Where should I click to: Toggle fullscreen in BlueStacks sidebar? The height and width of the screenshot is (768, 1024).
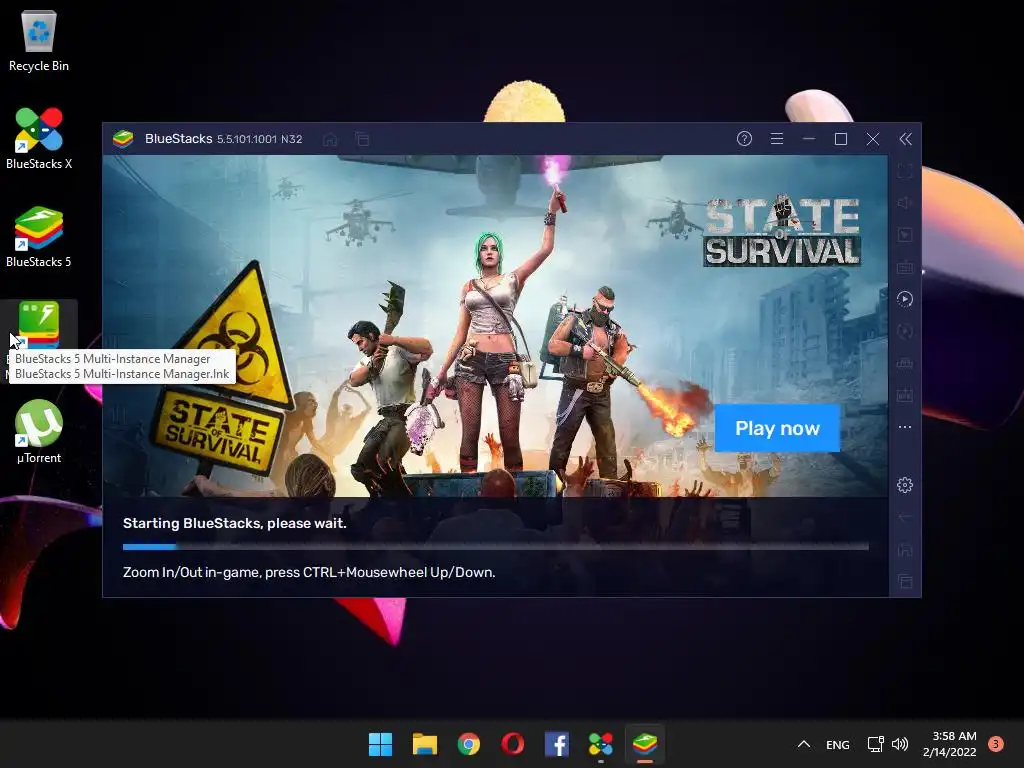904,171
